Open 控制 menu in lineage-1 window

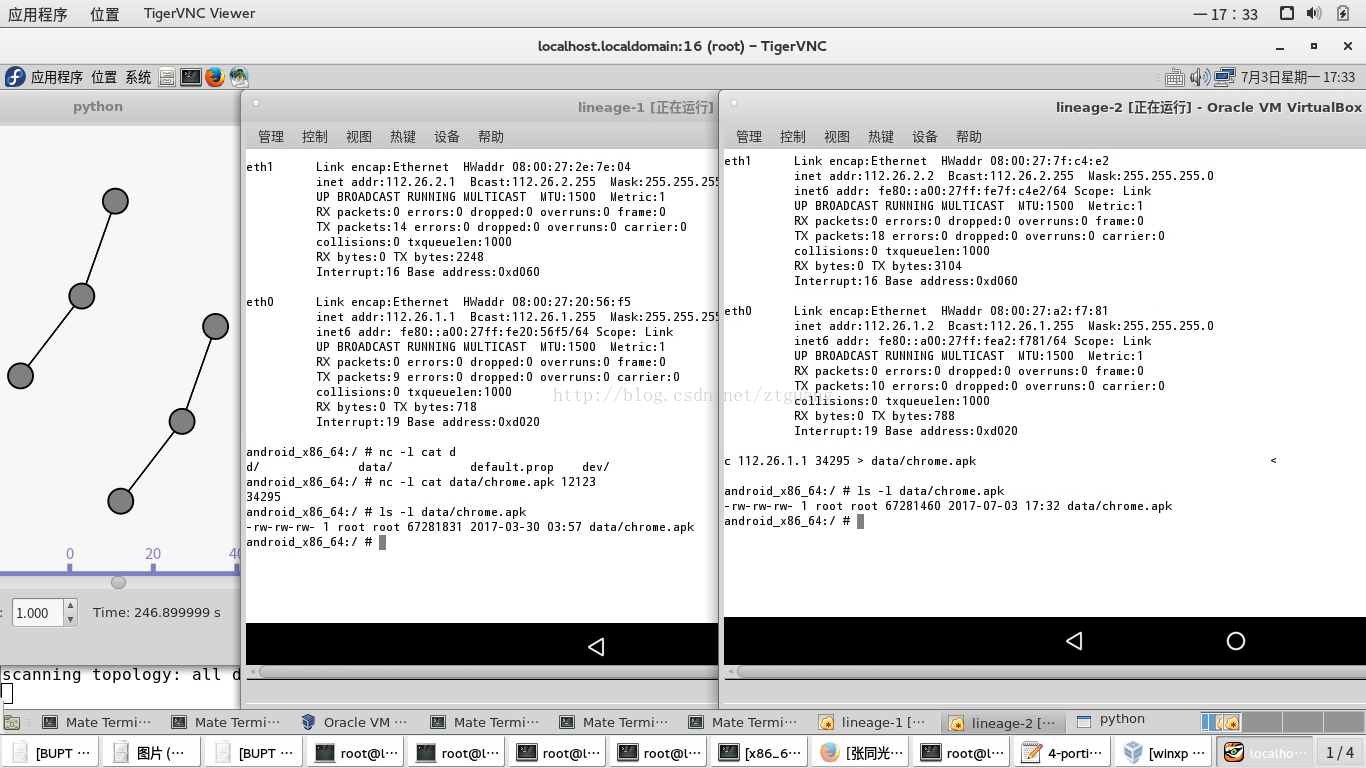315,137
